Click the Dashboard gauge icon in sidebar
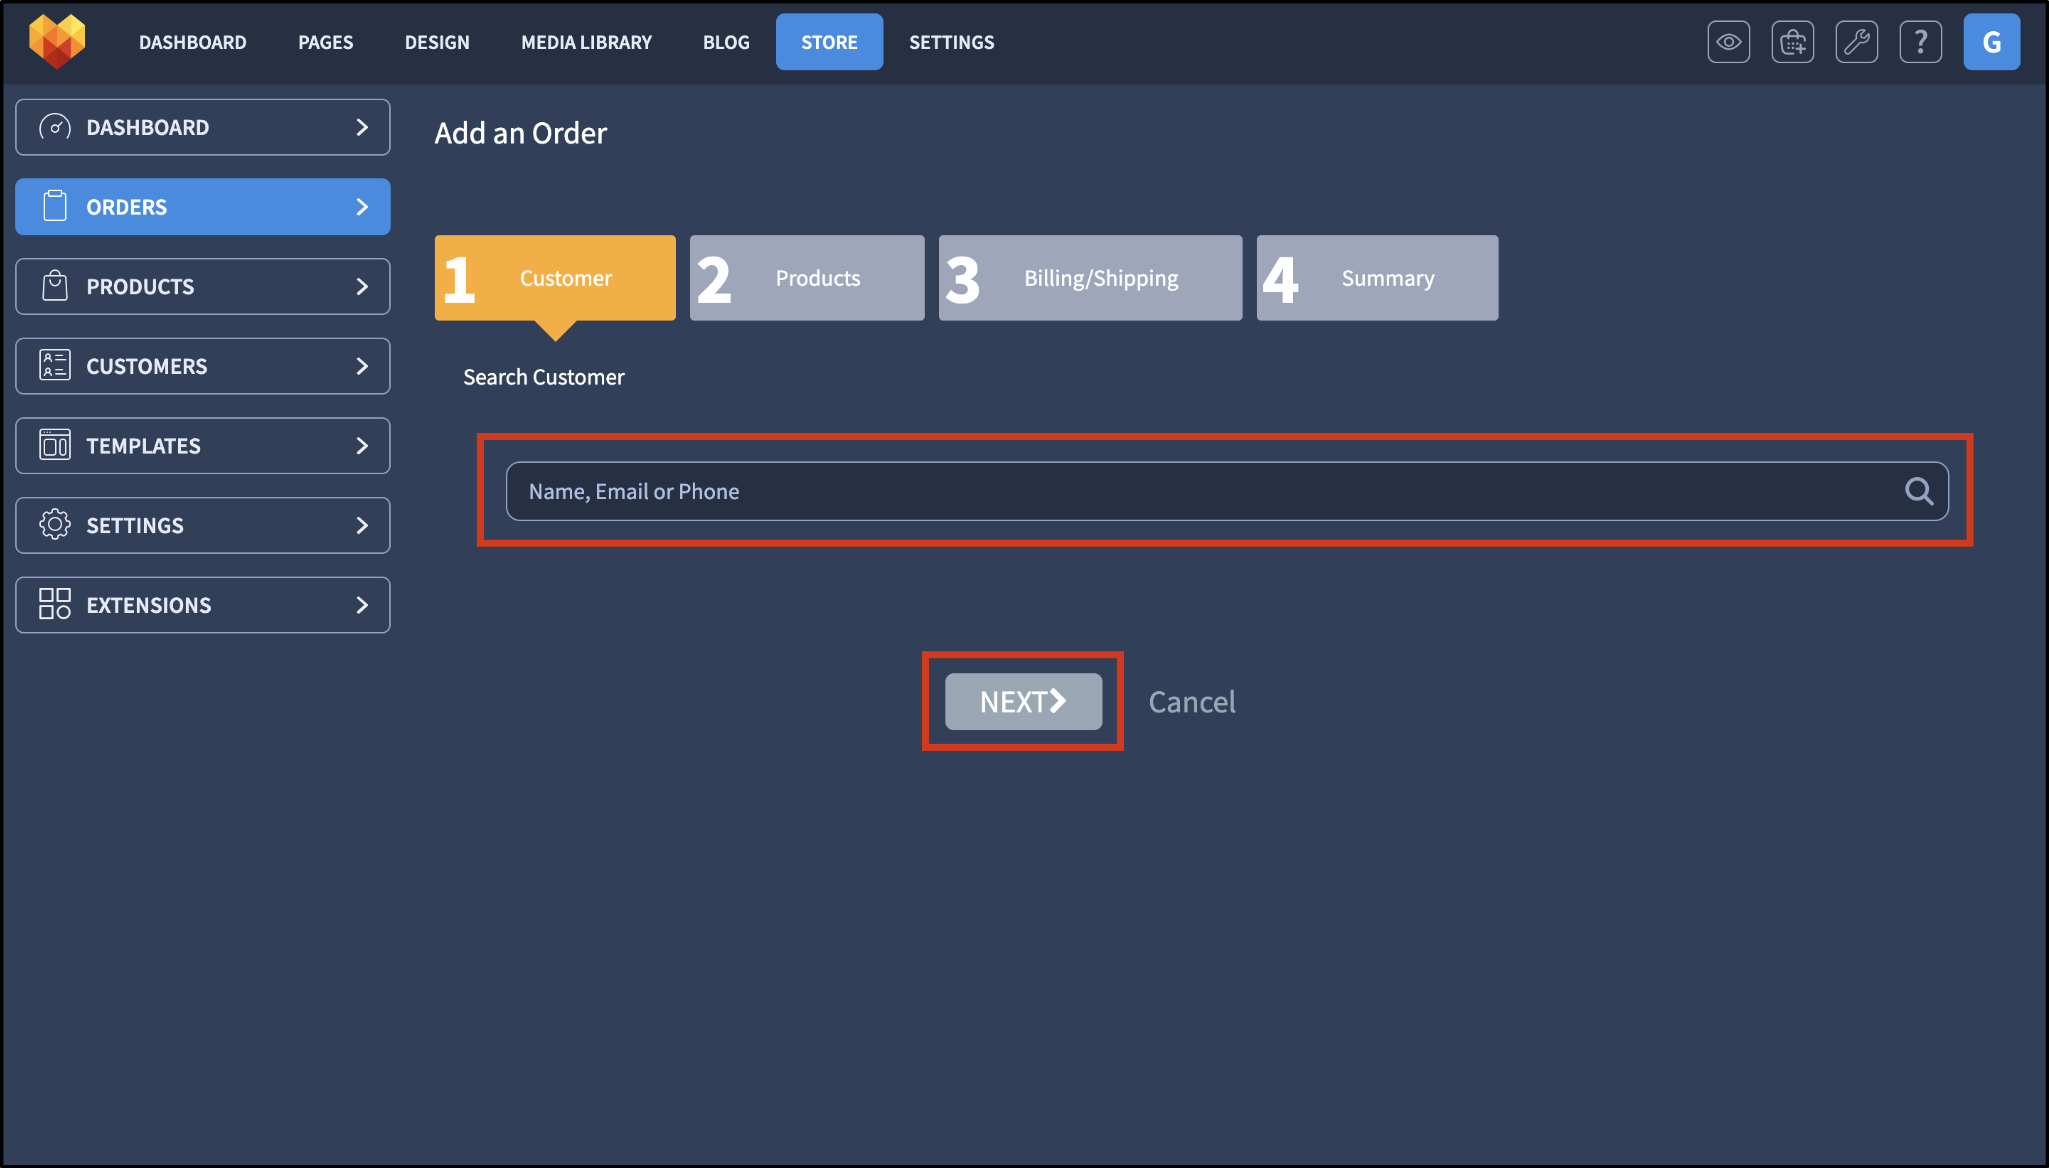 click(55, 127)
